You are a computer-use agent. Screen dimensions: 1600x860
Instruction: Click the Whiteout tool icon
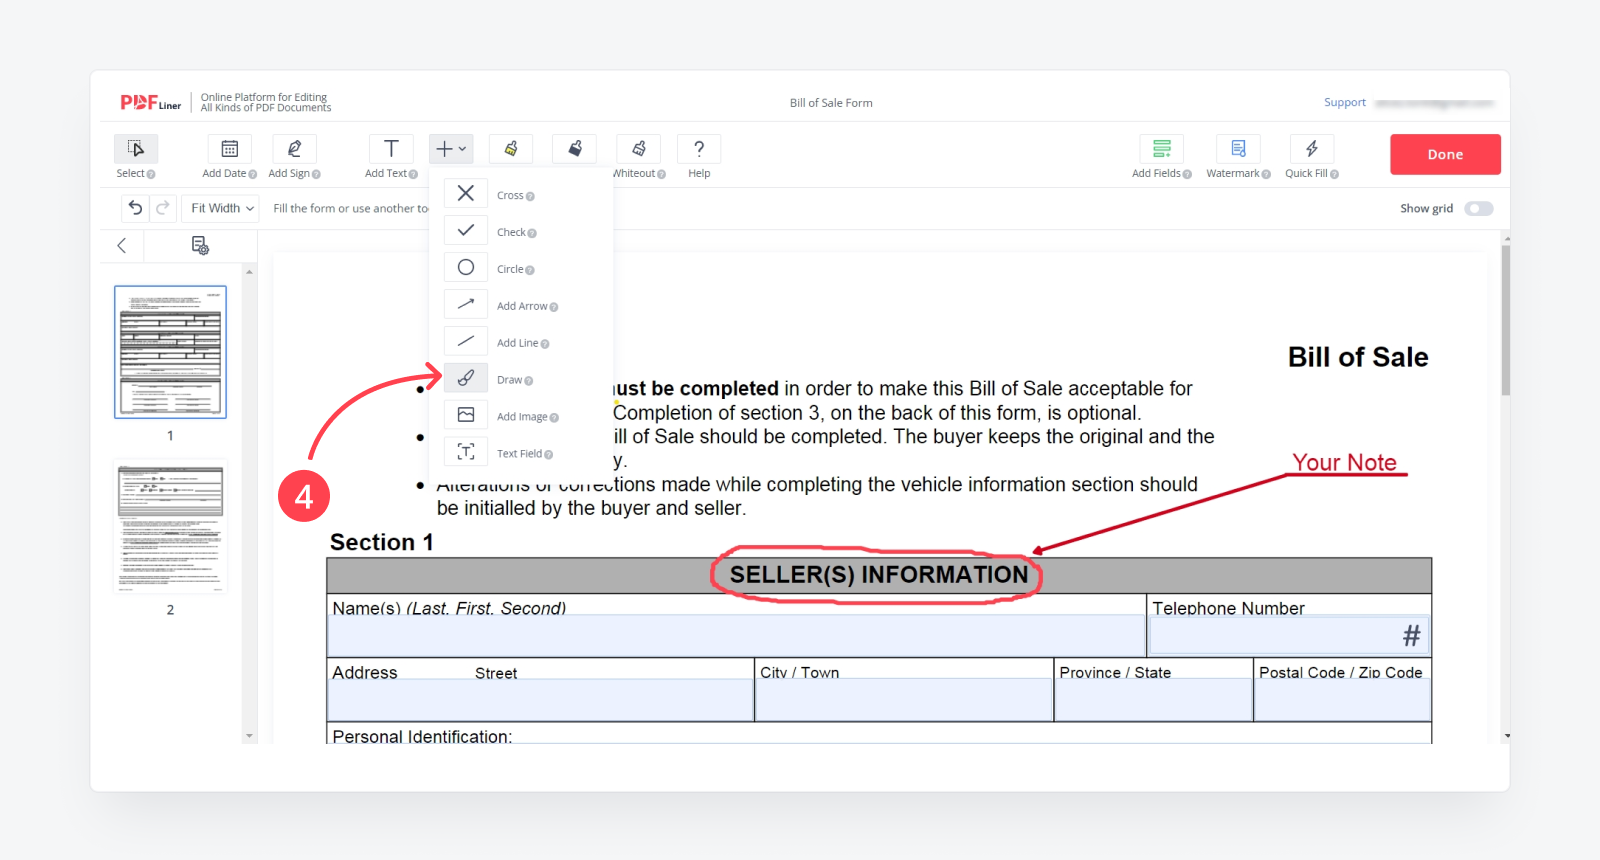[x=638, y=149]
